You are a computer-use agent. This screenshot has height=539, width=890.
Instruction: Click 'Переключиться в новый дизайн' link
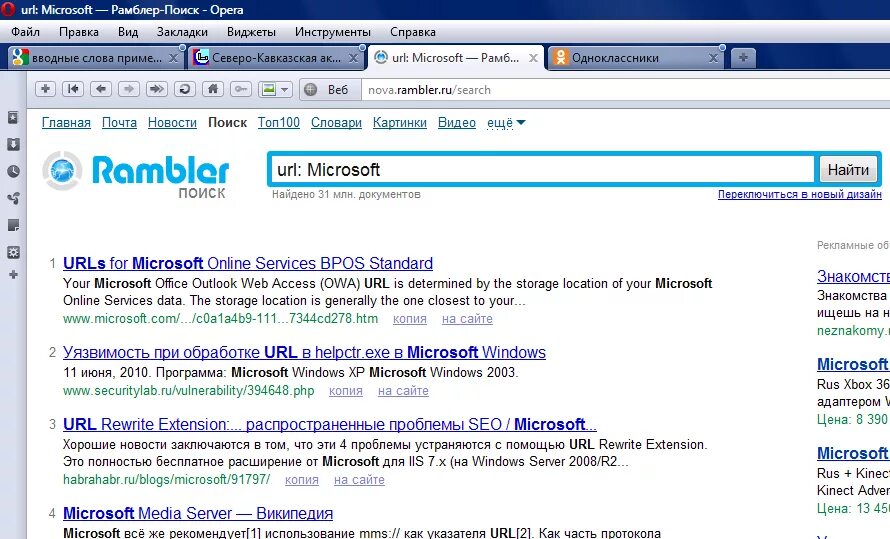click(x=800, y=194)
